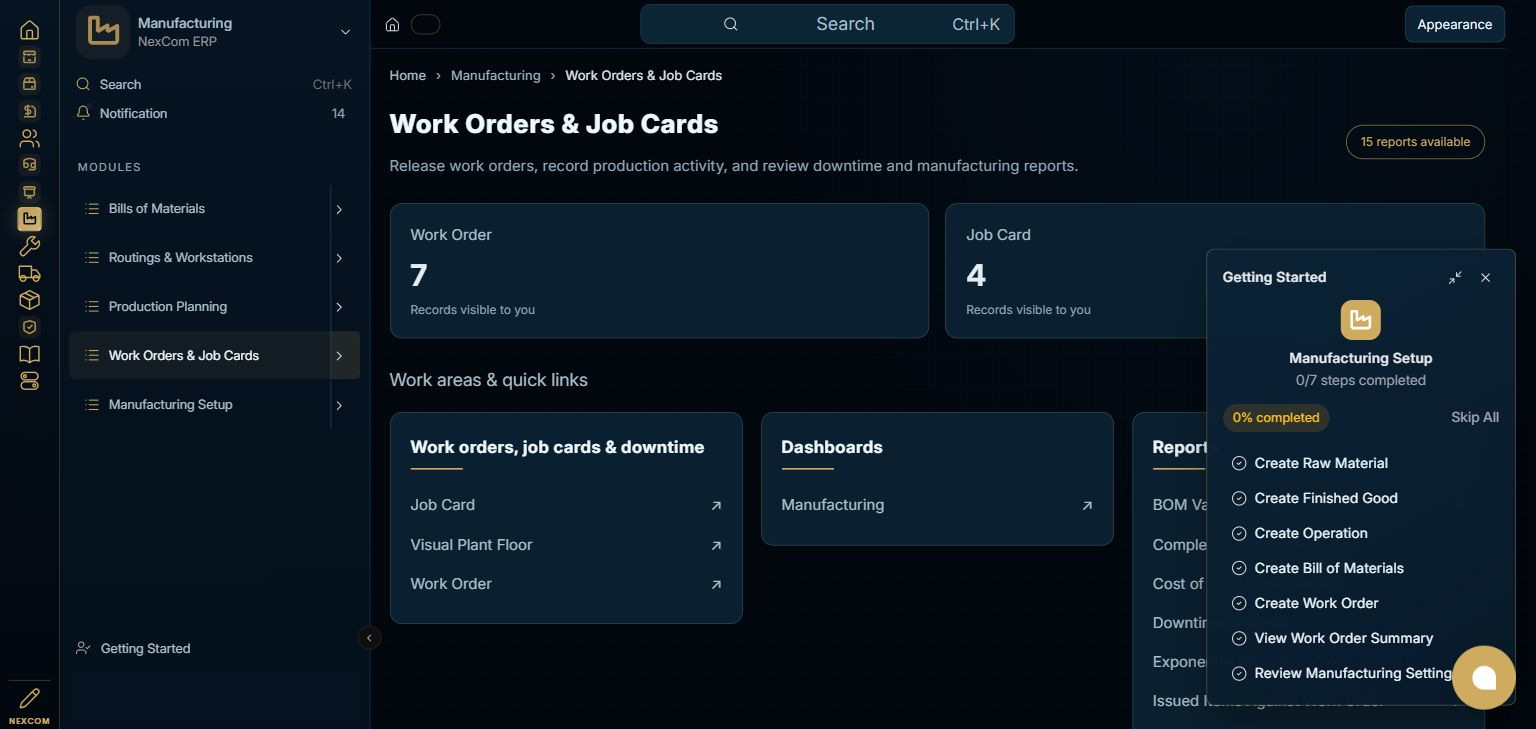Image resolution: width=1536 pixels, height=729 pixels.
Task: Open the Notification item in the sidebar
Action: click(214, 114)
